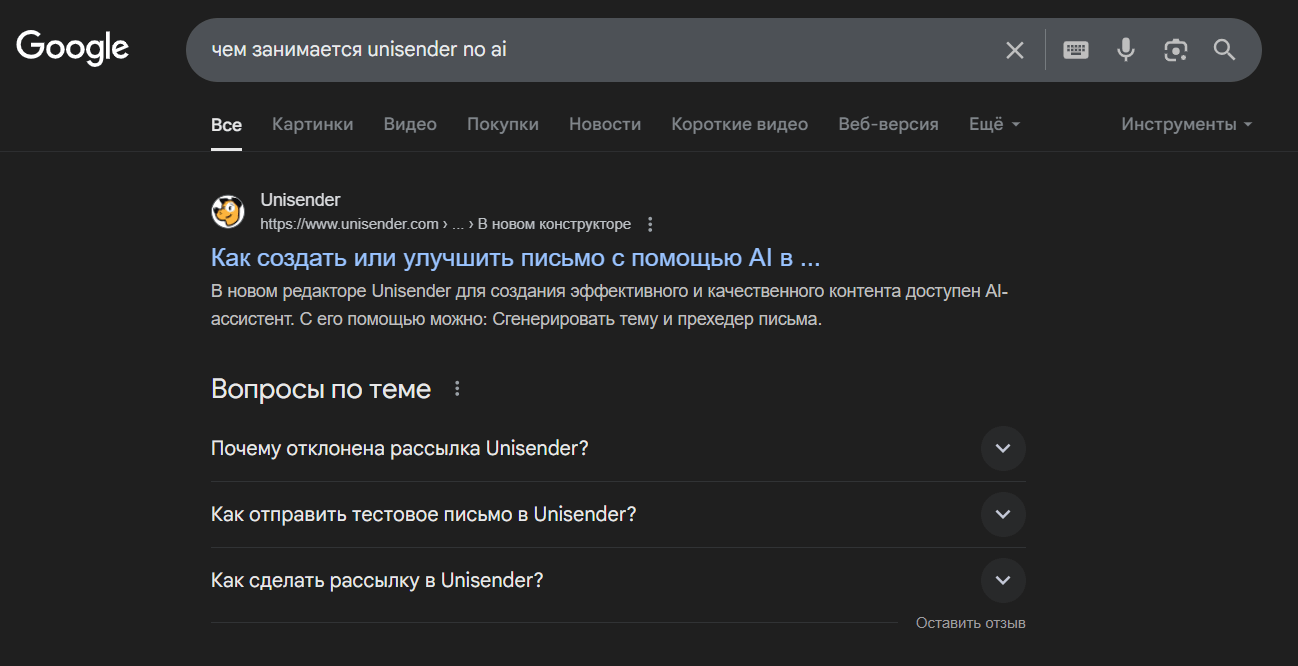Click the Unisender site favicon

pos(228,212)
